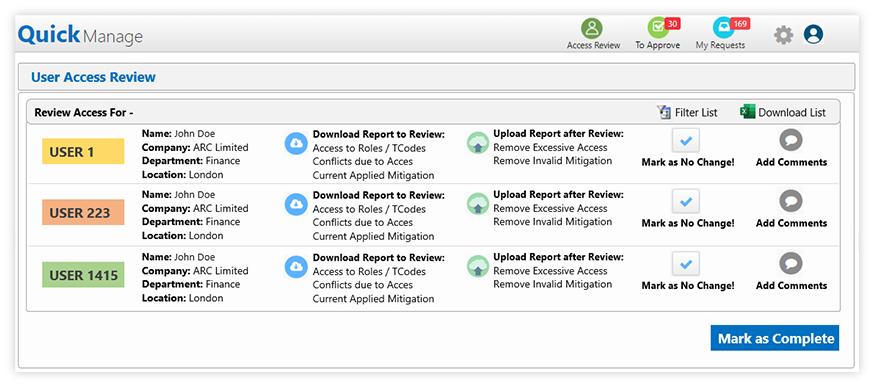Image resolution: width=874 pixels, height=387 pixels.
Task: Upload reviewed report for USER 1
Action: (x=478, y=143)
